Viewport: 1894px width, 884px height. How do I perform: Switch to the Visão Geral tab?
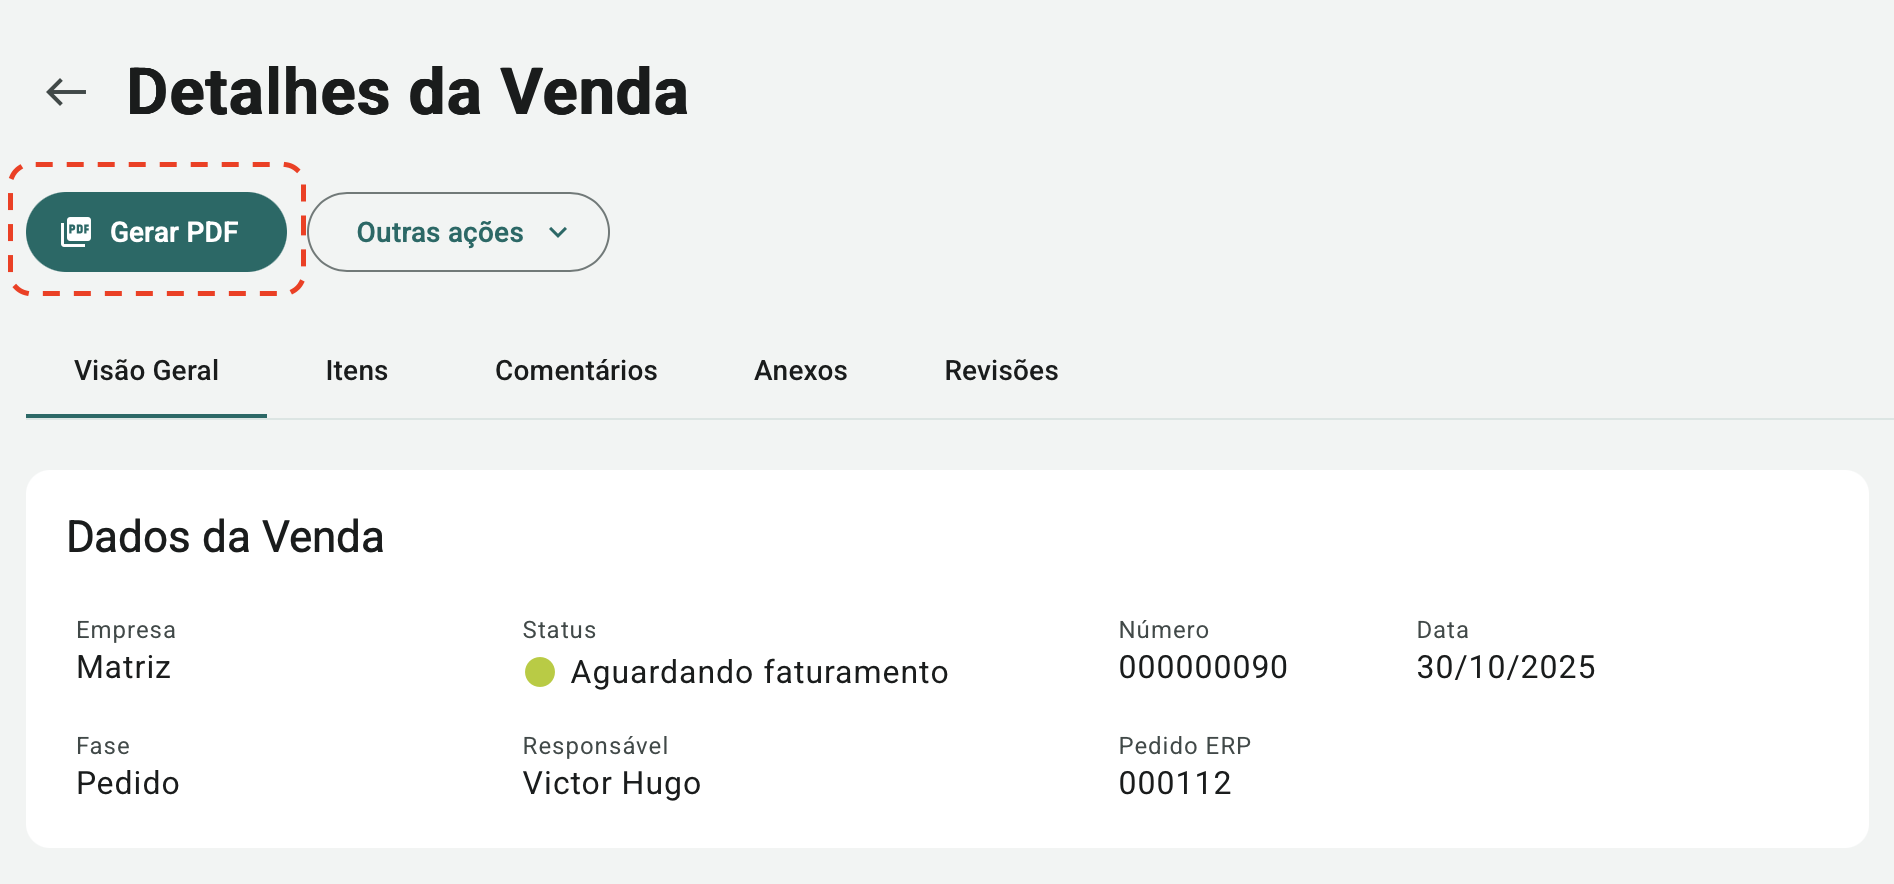coord(146,371)
